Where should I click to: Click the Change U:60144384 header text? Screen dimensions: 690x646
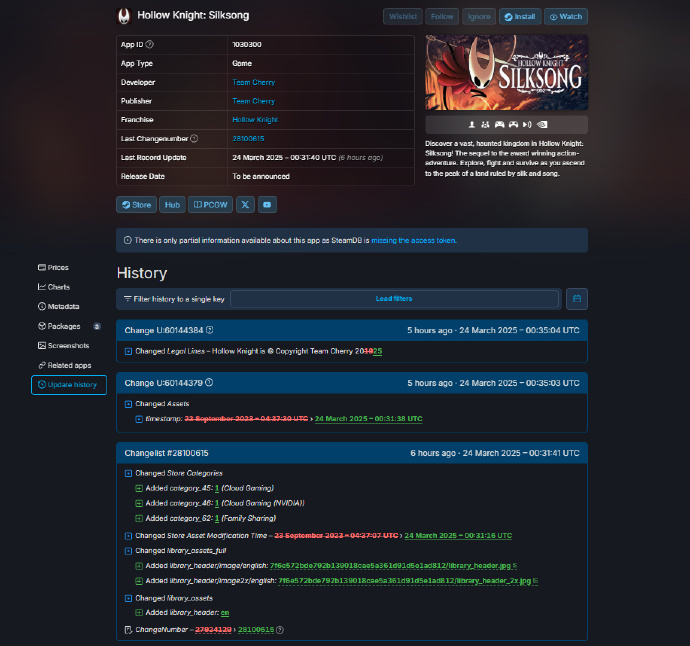(x=164, y=330)
